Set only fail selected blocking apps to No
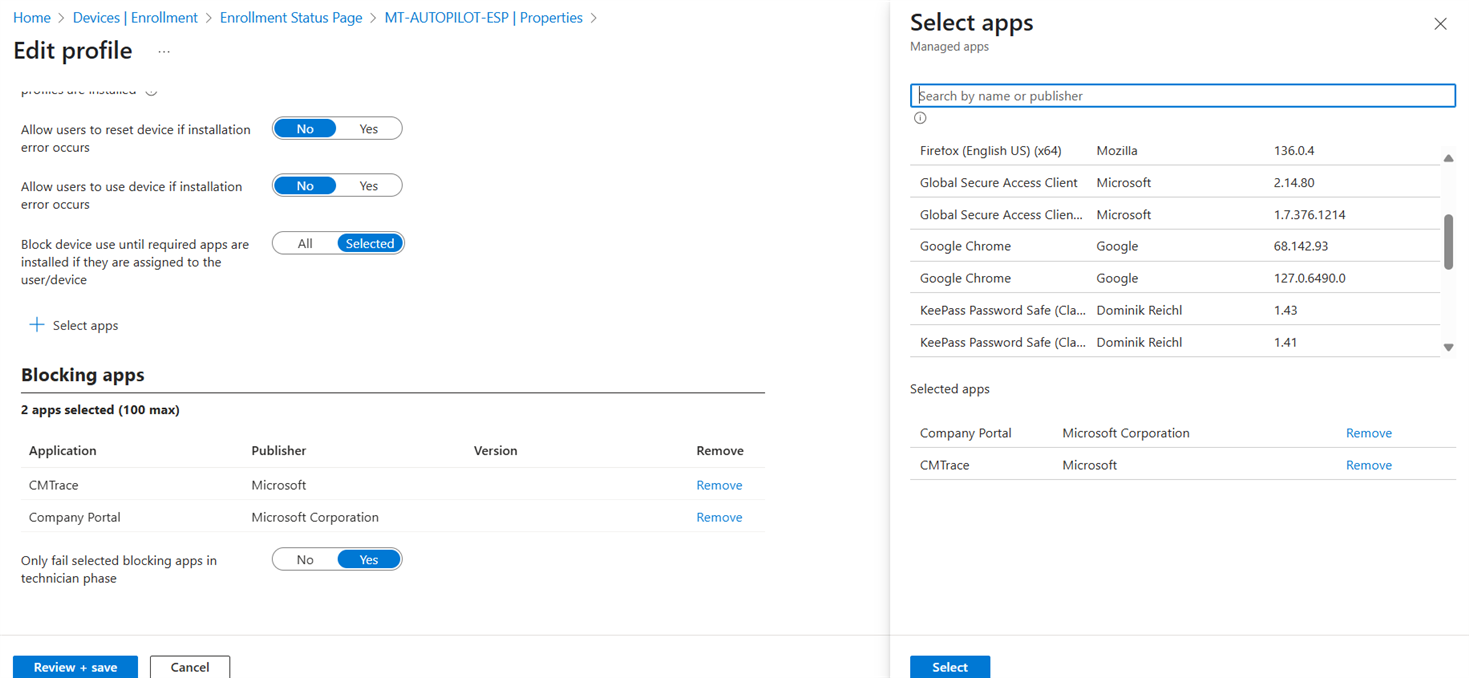1469x678 pixels. pyautogui.click(x=305, y=560)
